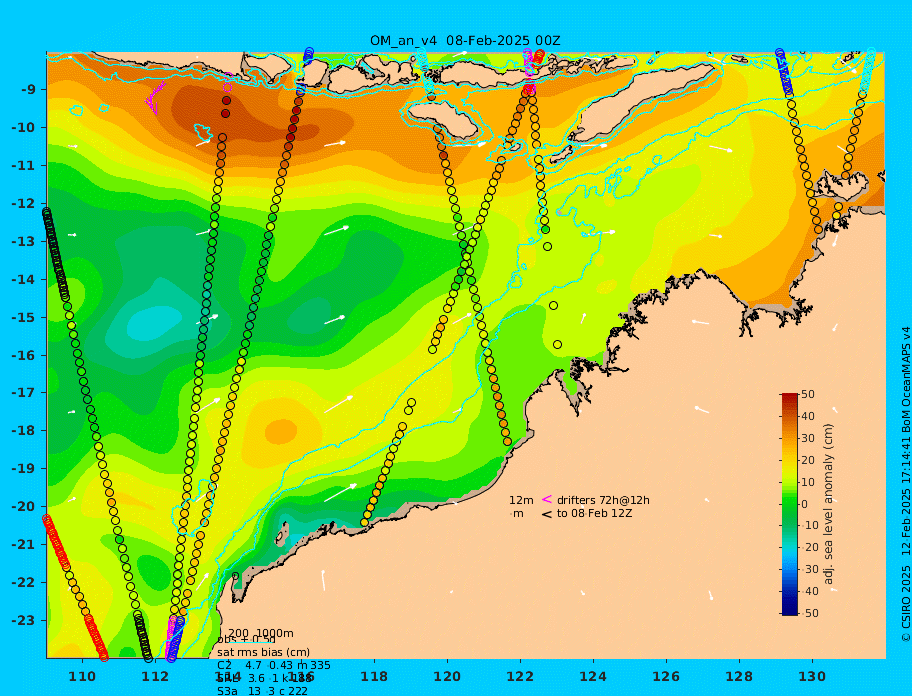912x696 pixels.
Task: Click the longitude axis label '118'
Action: pyautogui.click(x=374, y=676)
